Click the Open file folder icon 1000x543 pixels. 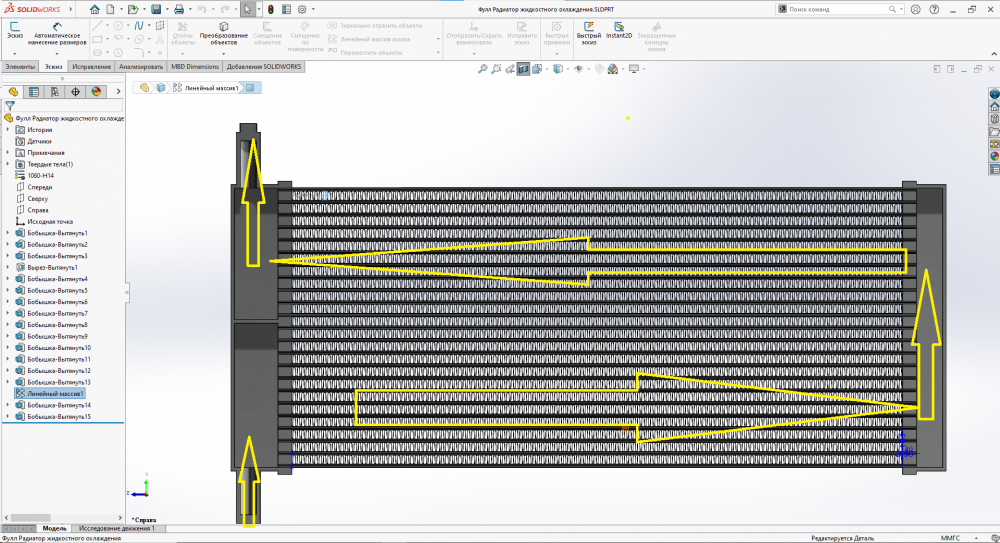[x=133, y=10]
